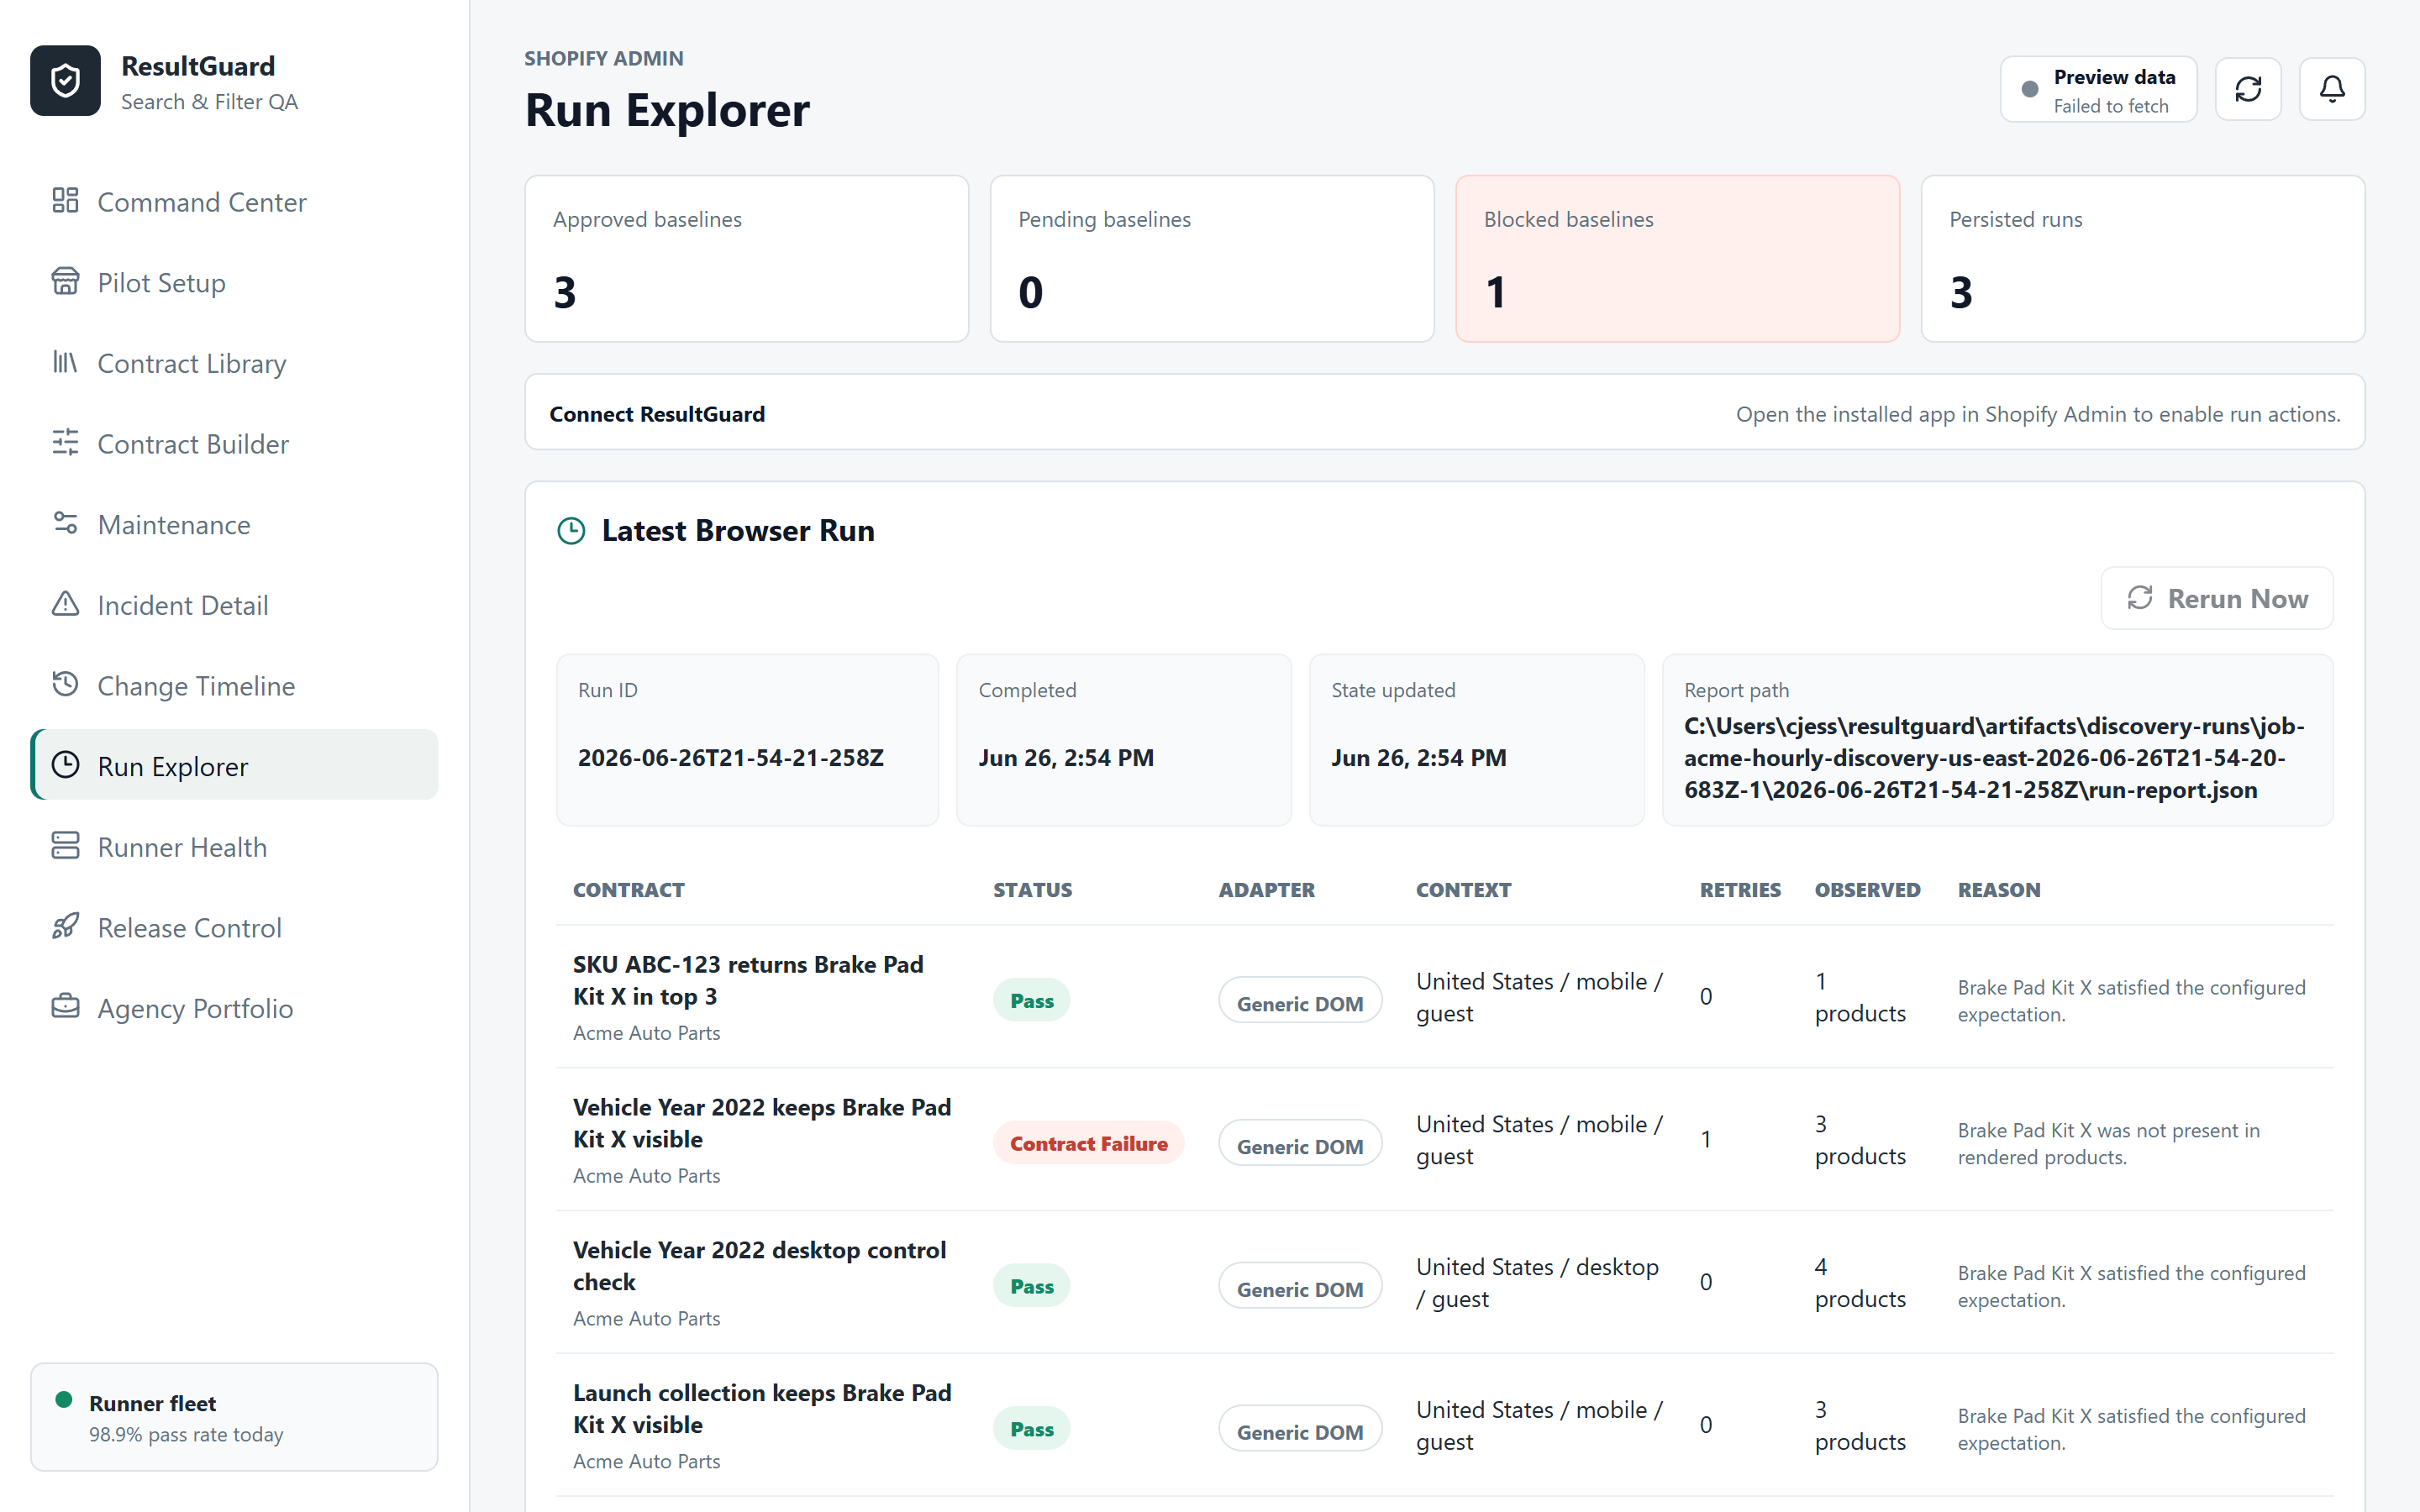Open Runner Health
The image size is (2420, 1512).
(x=234, y=847)
